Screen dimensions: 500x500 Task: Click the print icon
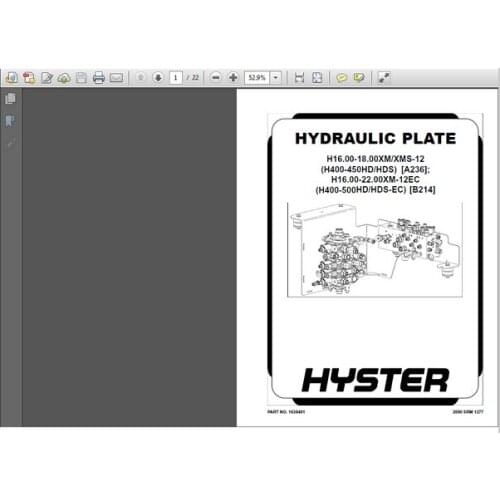pyautogui.click(x=99, y=78)
